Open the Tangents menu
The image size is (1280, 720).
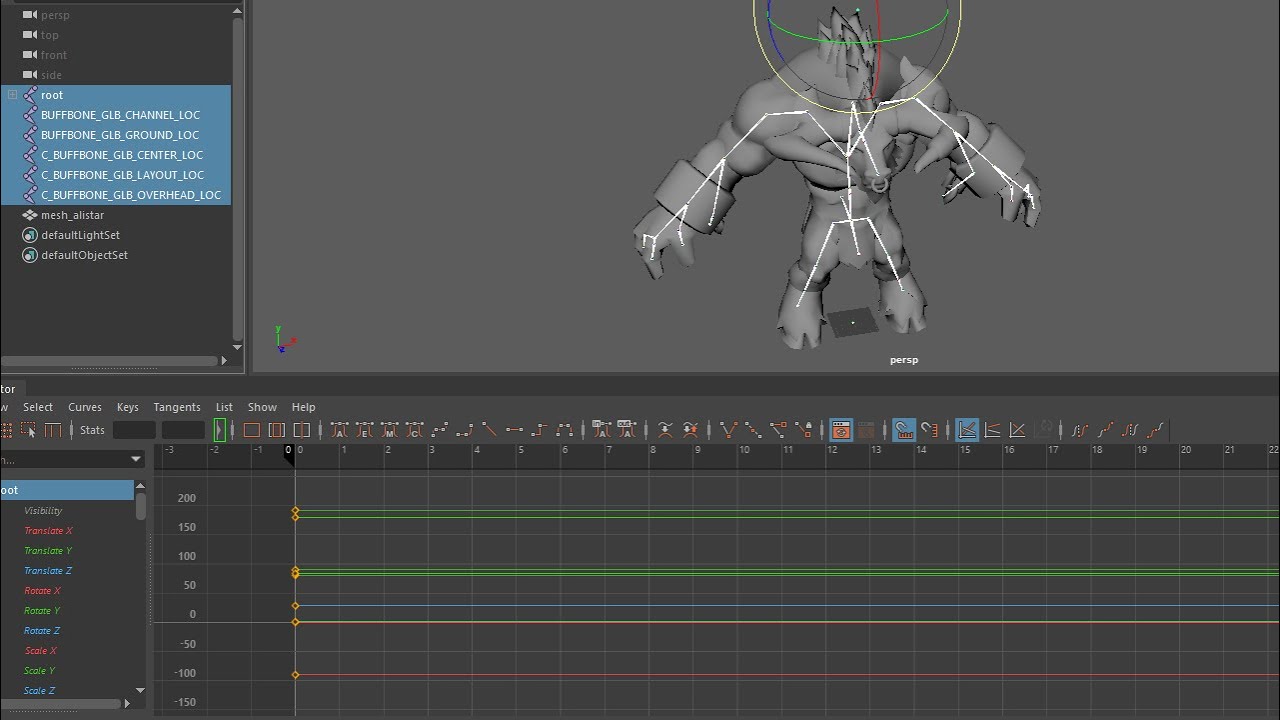tap(177, 407)
